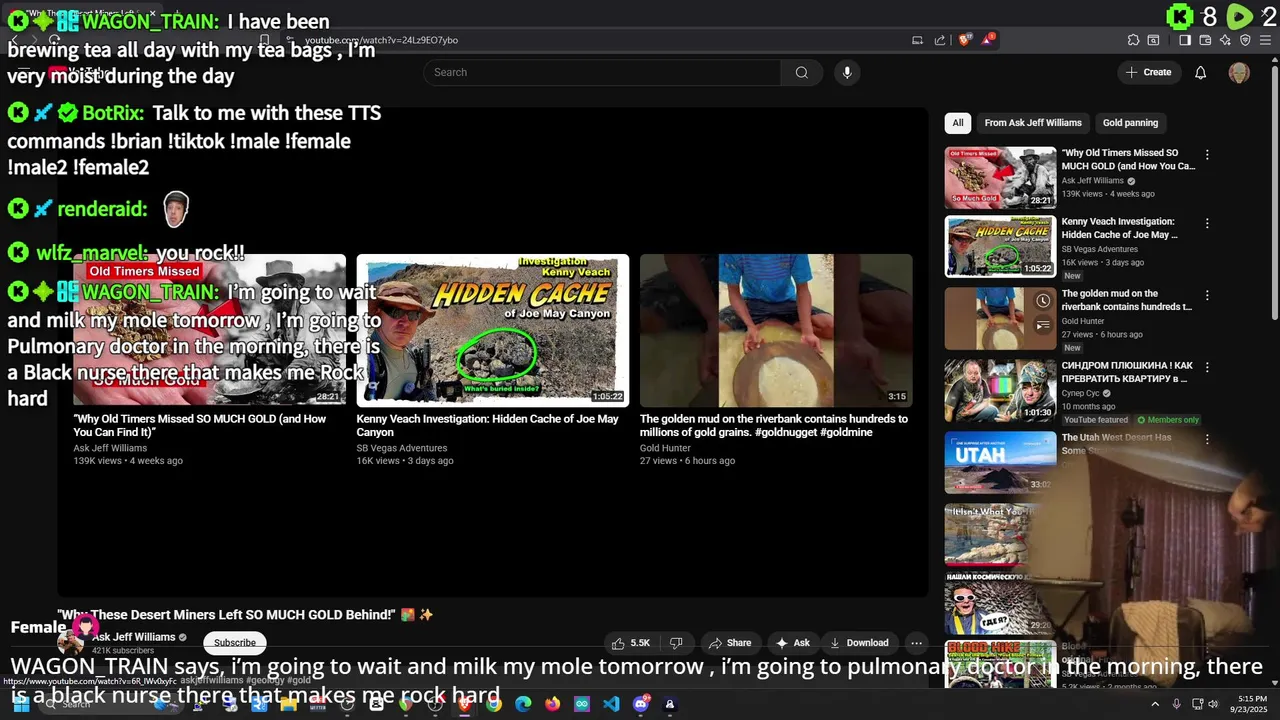The image size is (1280, 720).
Task: Open end-screen Kenny Veach Hidden Cache thumbnail
Action: click(493, 330)
